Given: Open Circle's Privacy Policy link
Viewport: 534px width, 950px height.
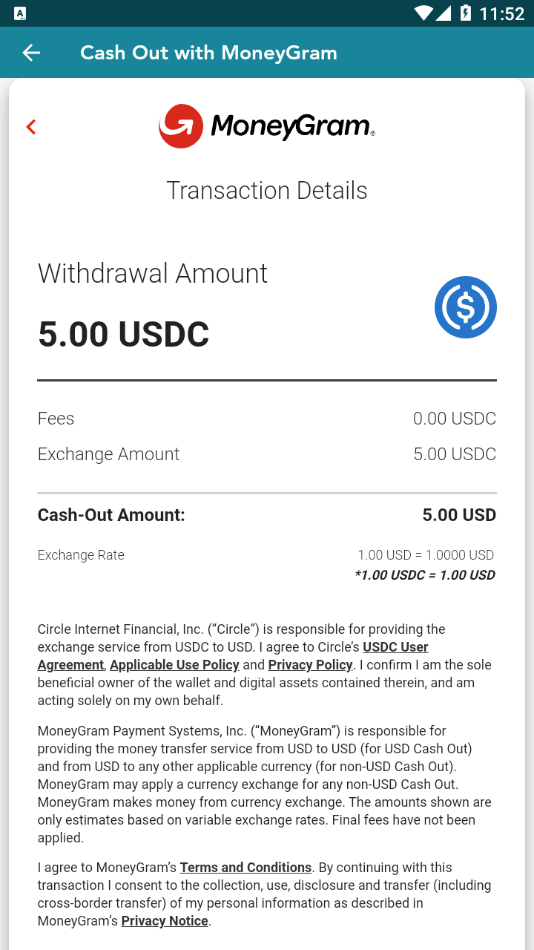Looking at the screenshot, I should 310,665.
